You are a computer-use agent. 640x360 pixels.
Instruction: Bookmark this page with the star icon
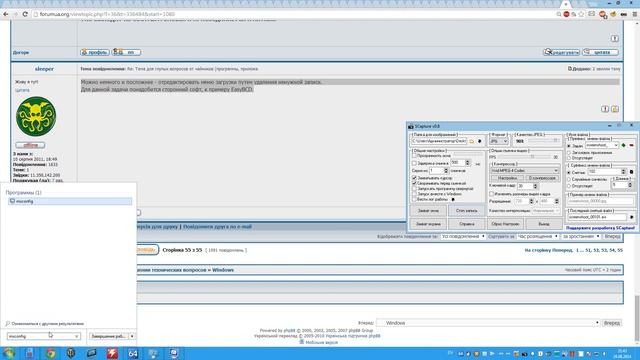[581, 14]
